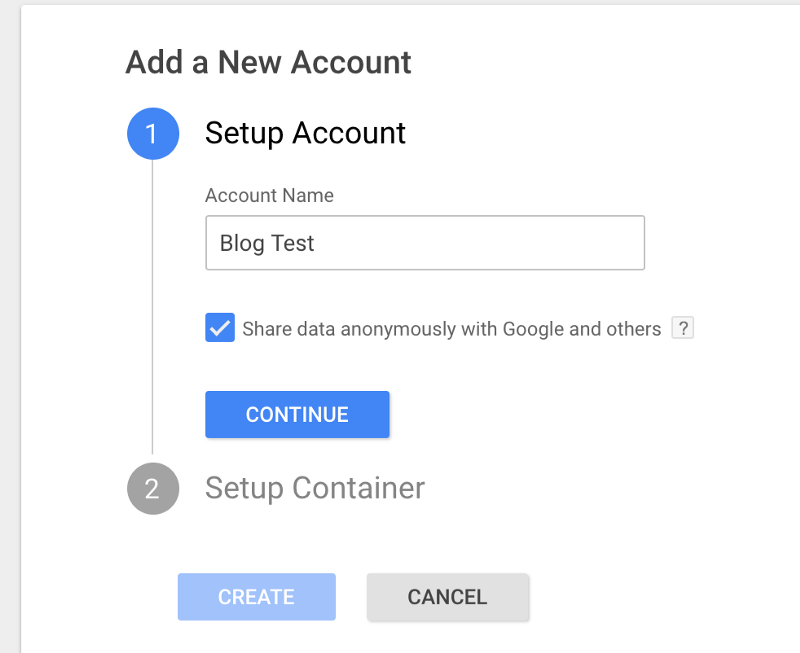Click the number 1 beside Setup Account

151,134
